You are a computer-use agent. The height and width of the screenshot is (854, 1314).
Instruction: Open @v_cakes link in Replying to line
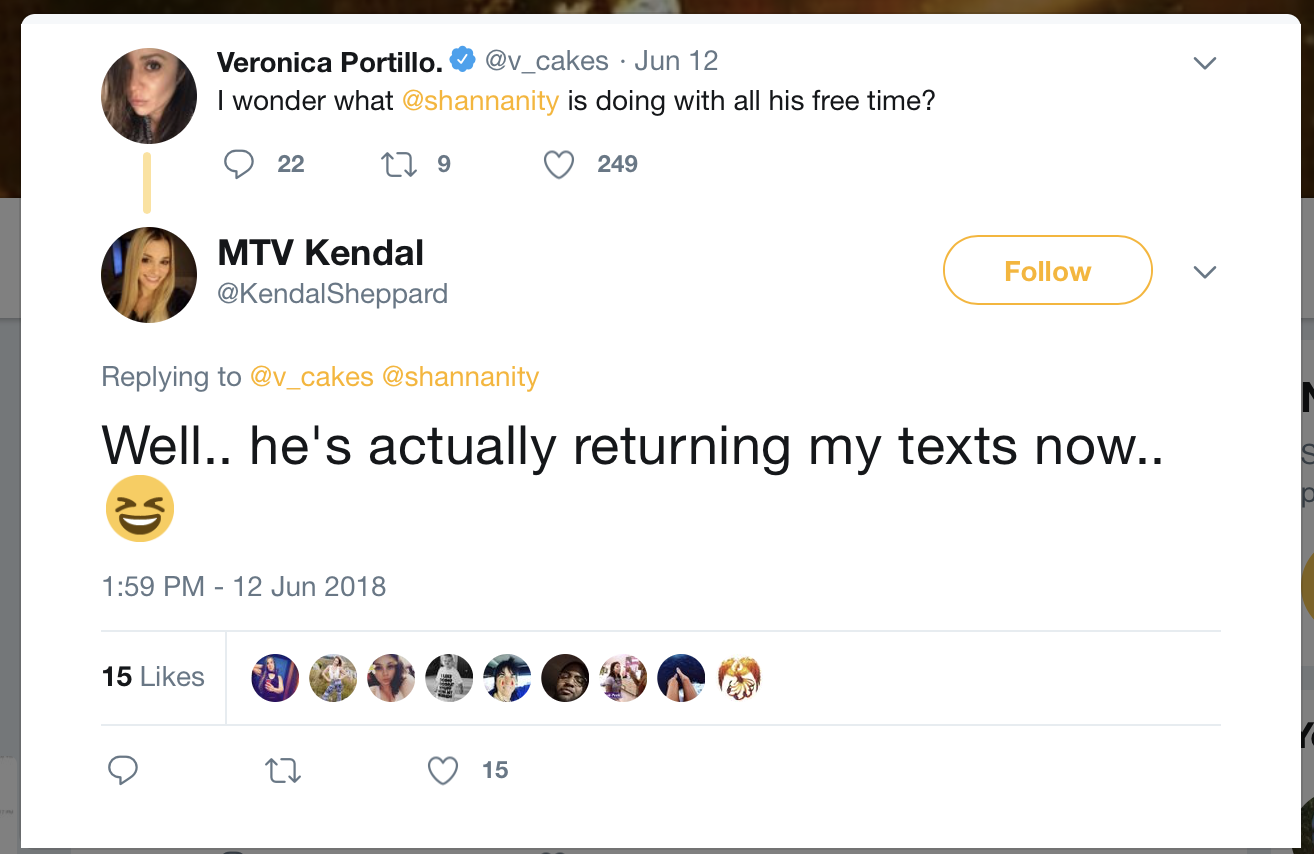point(311,377)
